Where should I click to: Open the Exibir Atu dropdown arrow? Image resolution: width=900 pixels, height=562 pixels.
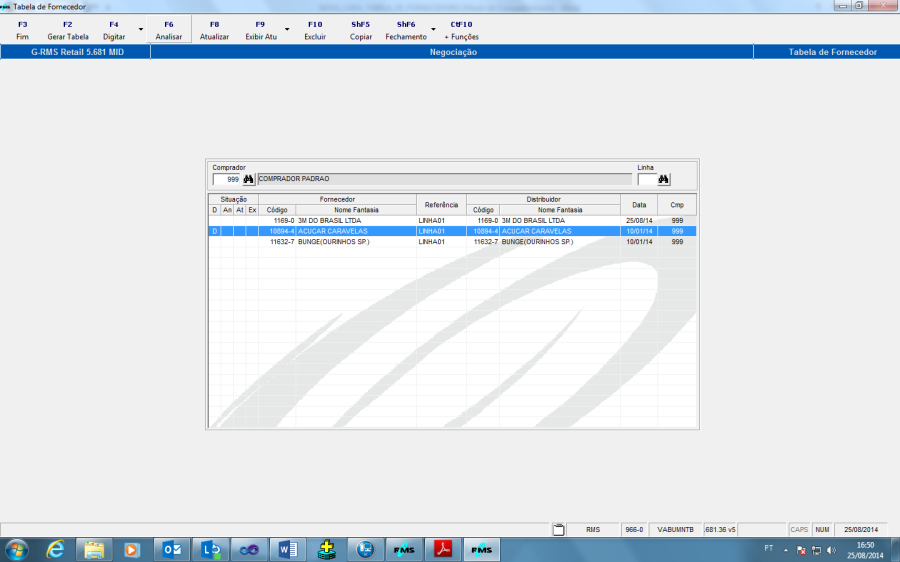(287, 30)
